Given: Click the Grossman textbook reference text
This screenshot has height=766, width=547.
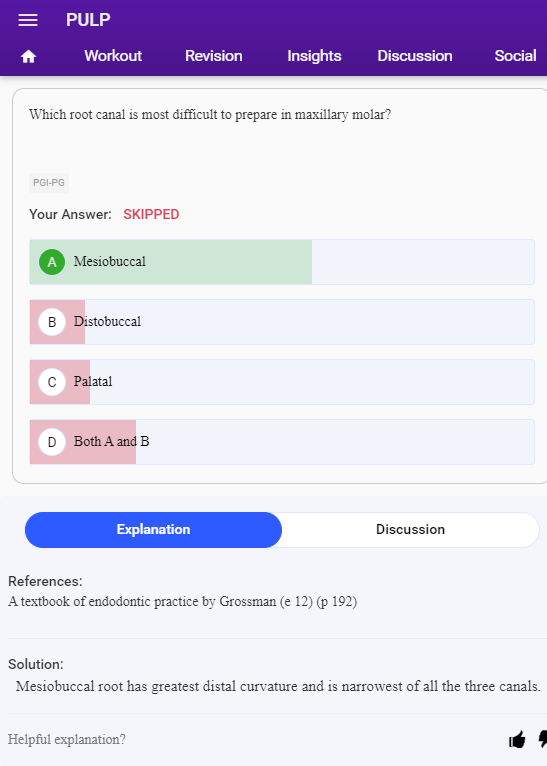Looking at the screenshot, I should [183, 601].
